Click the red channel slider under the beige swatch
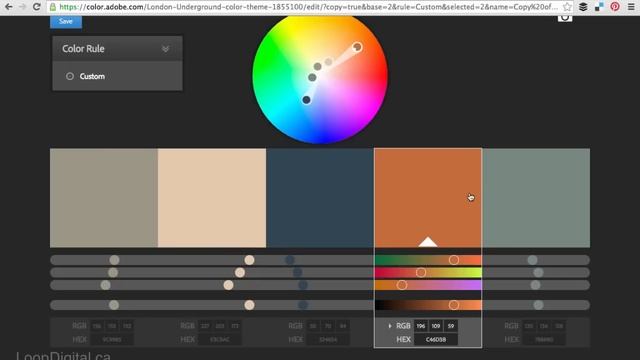Screen dimensions: 640x360 coord(212,260)
